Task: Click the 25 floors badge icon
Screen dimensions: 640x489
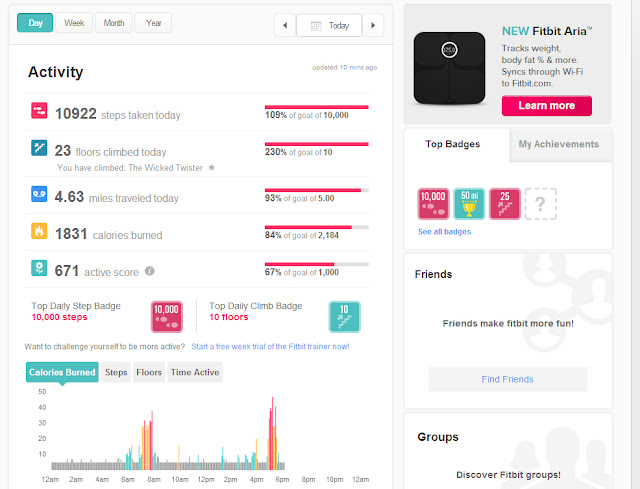Action: [x=505, y=204]
